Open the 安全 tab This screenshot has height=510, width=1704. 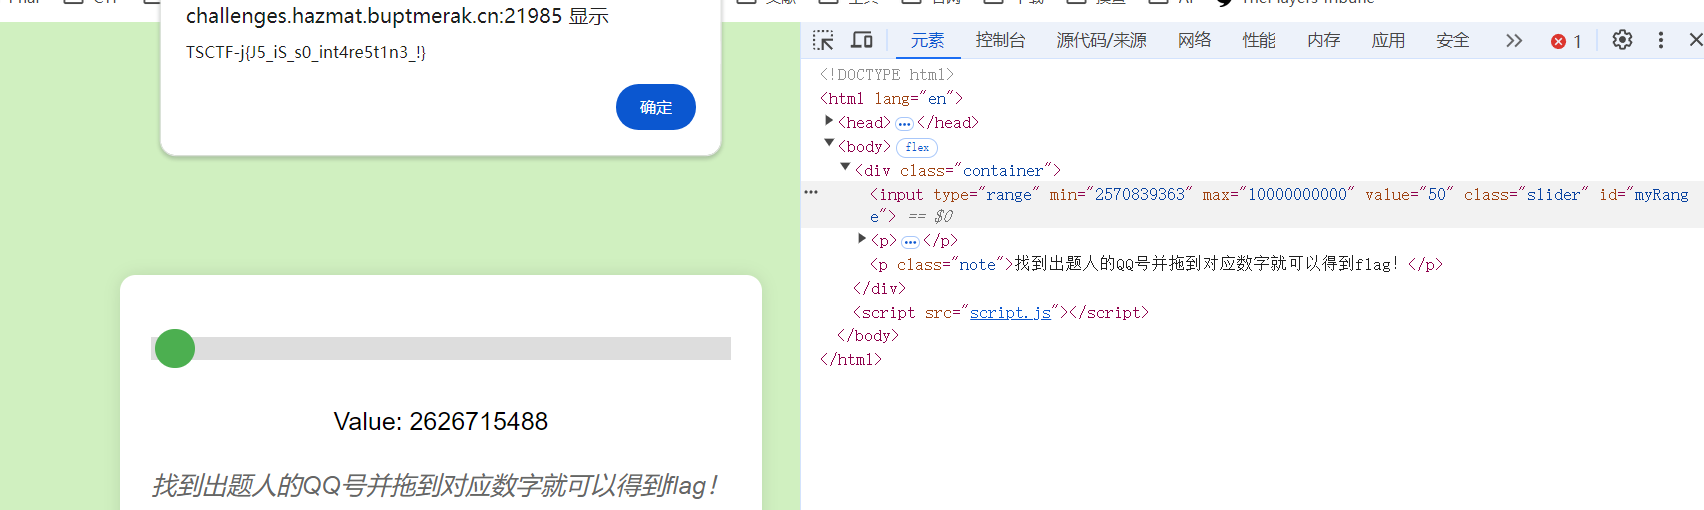(x=1452, y=40)
